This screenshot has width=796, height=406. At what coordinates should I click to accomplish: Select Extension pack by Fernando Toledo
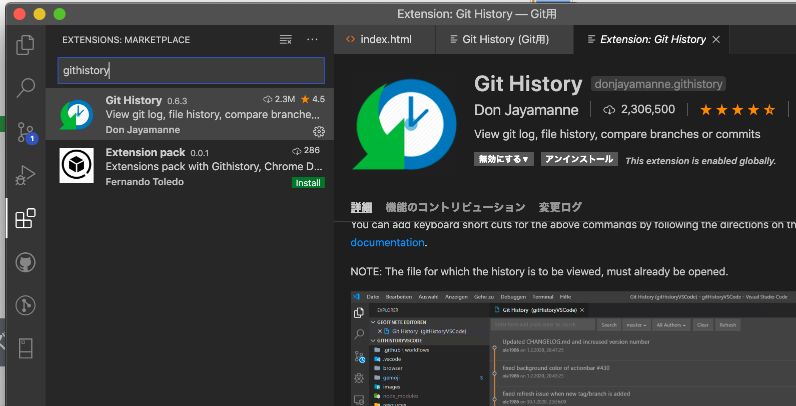pos(190,166)
